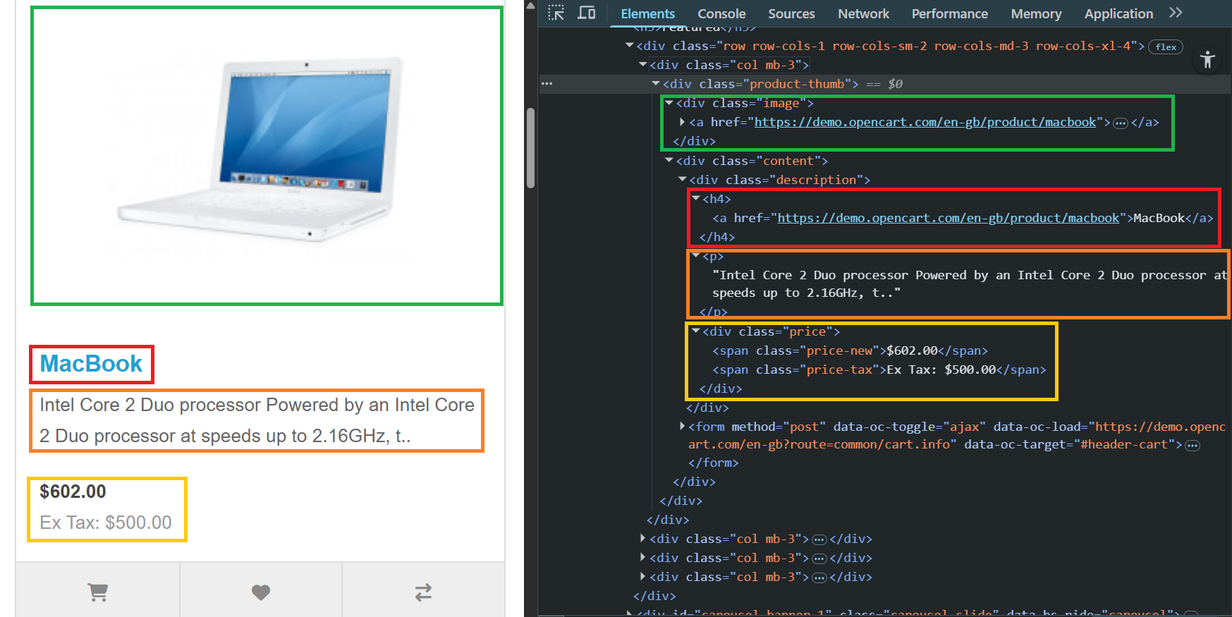
Task: Expand the anchor inside image div
Action: click(683, 122)
